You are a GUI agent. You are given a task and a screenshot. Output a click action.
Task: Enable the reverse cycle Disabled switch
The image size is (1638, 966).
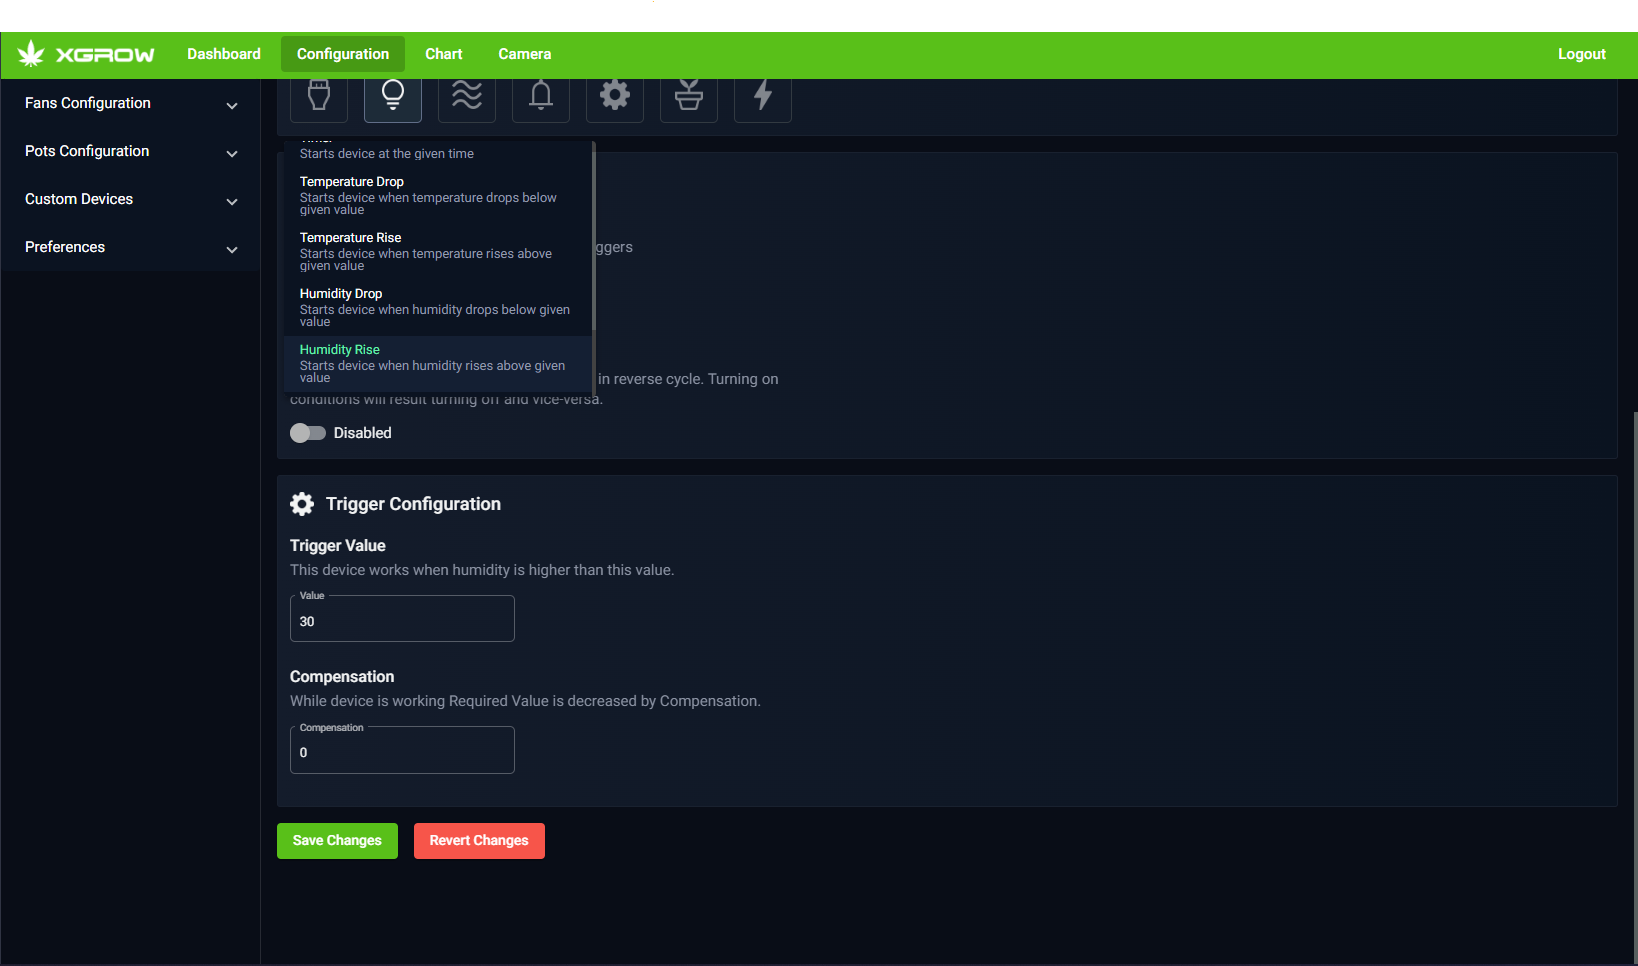pyautogui.click(x=308, y=433)
